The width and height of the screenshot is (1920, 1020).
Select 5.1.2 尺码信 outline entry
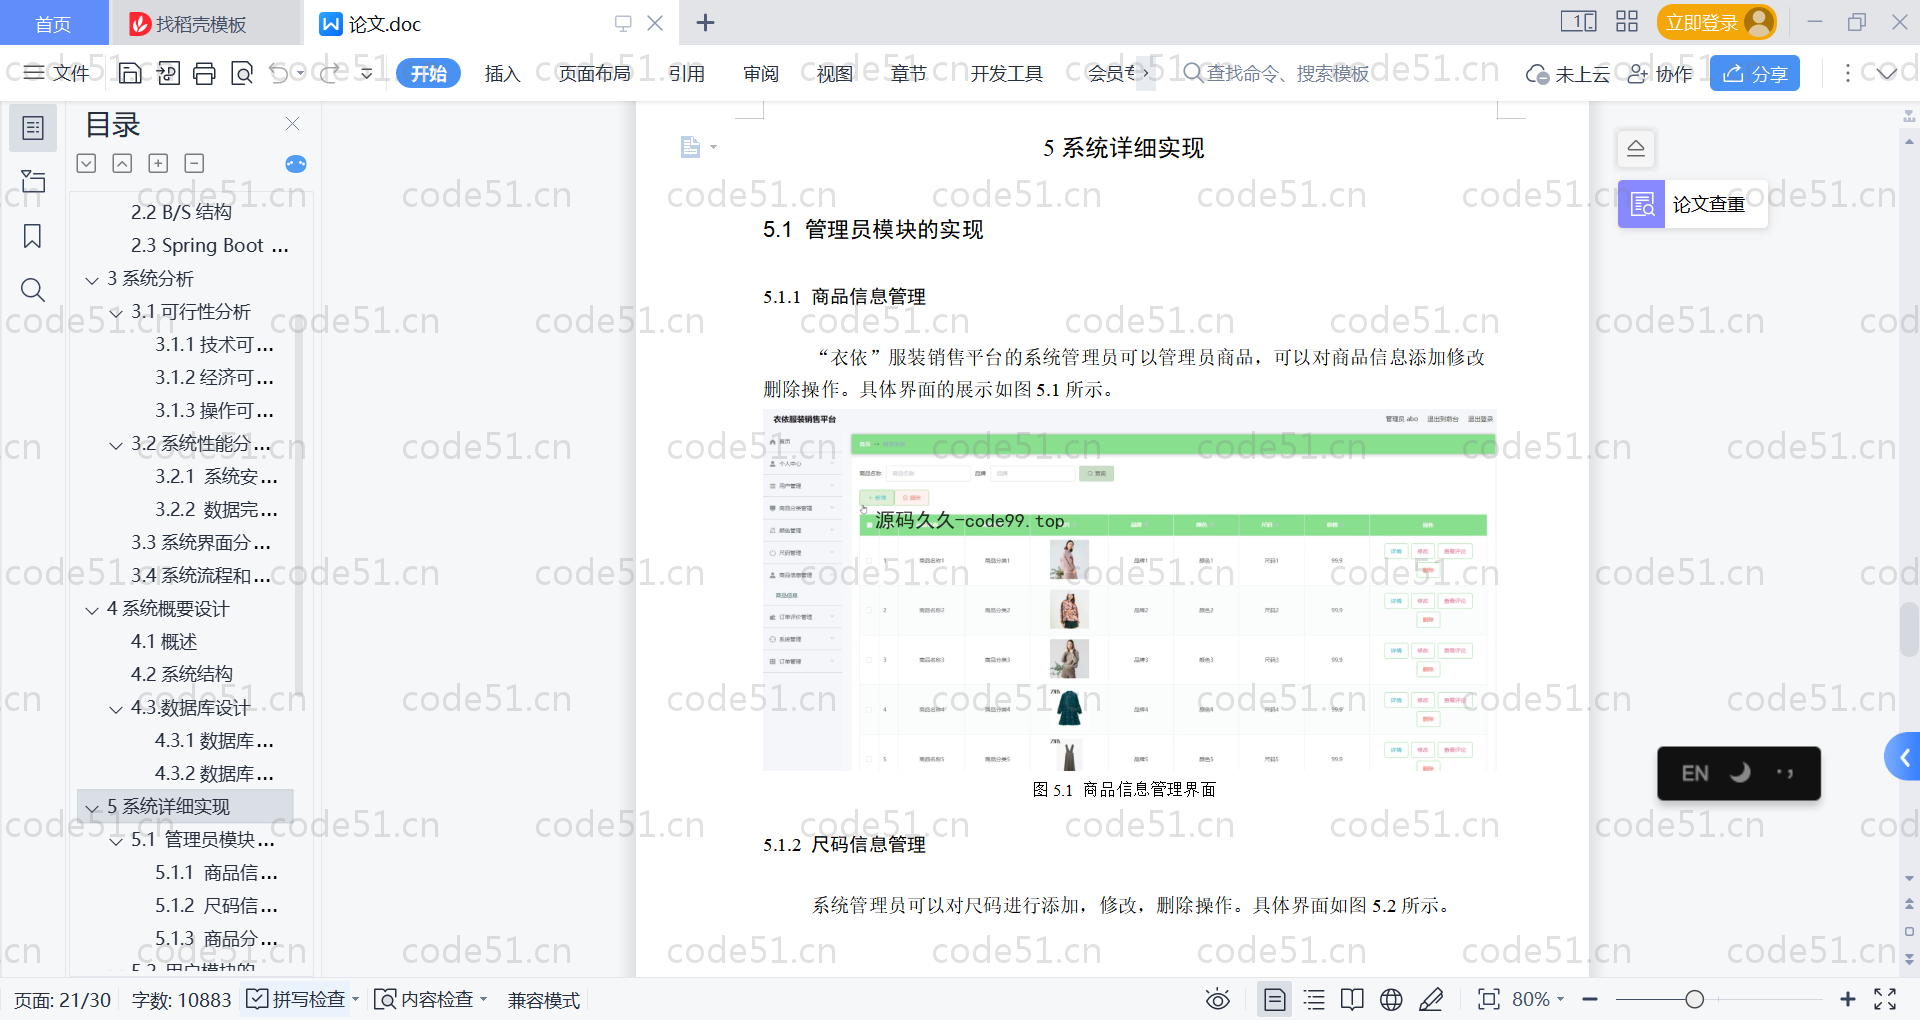pyautogui.click(x=216, y=905)
